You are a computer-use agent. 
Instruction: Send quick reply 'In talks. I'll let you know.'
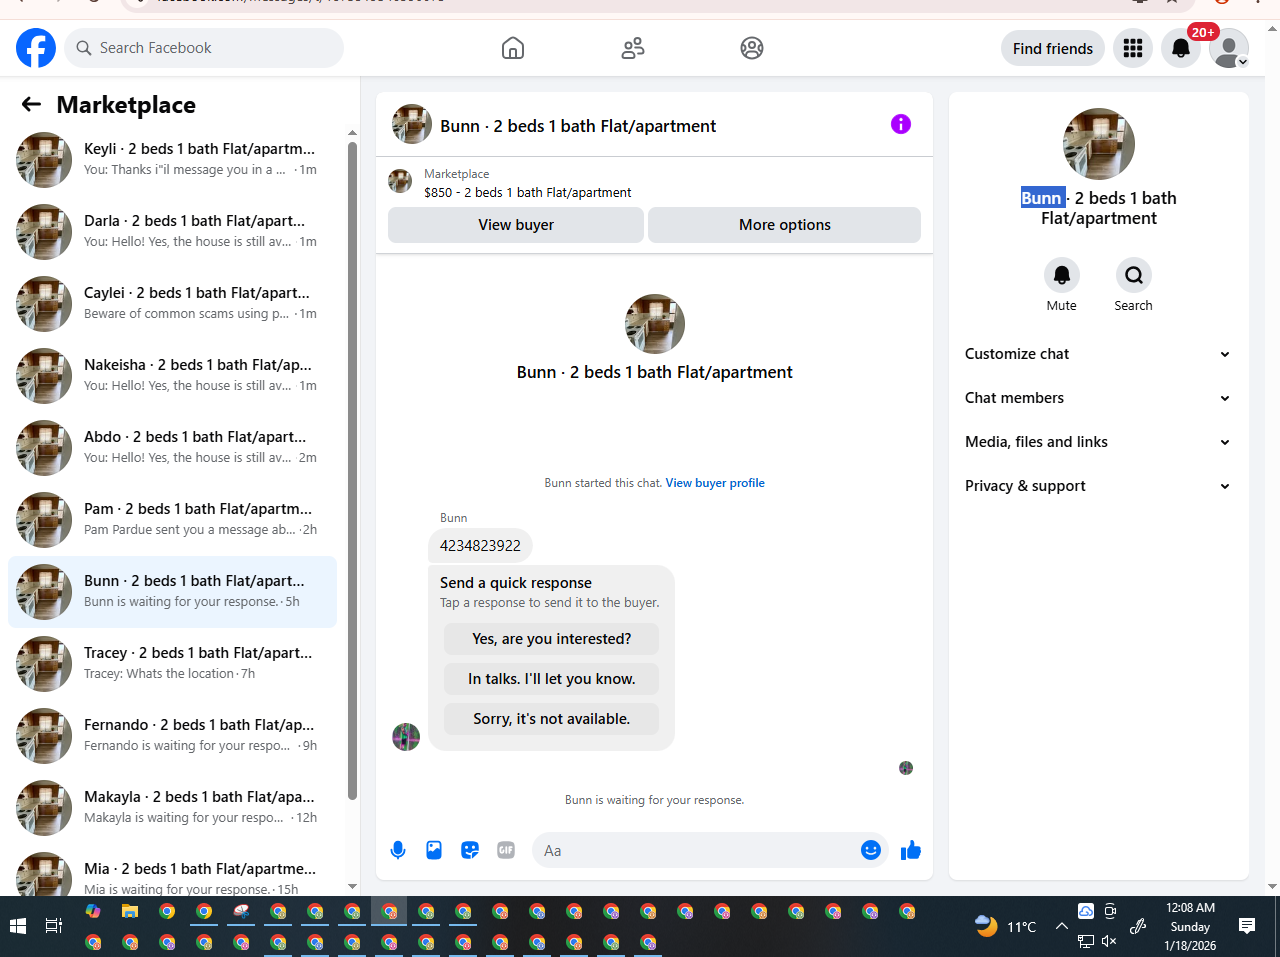(552, 679)
